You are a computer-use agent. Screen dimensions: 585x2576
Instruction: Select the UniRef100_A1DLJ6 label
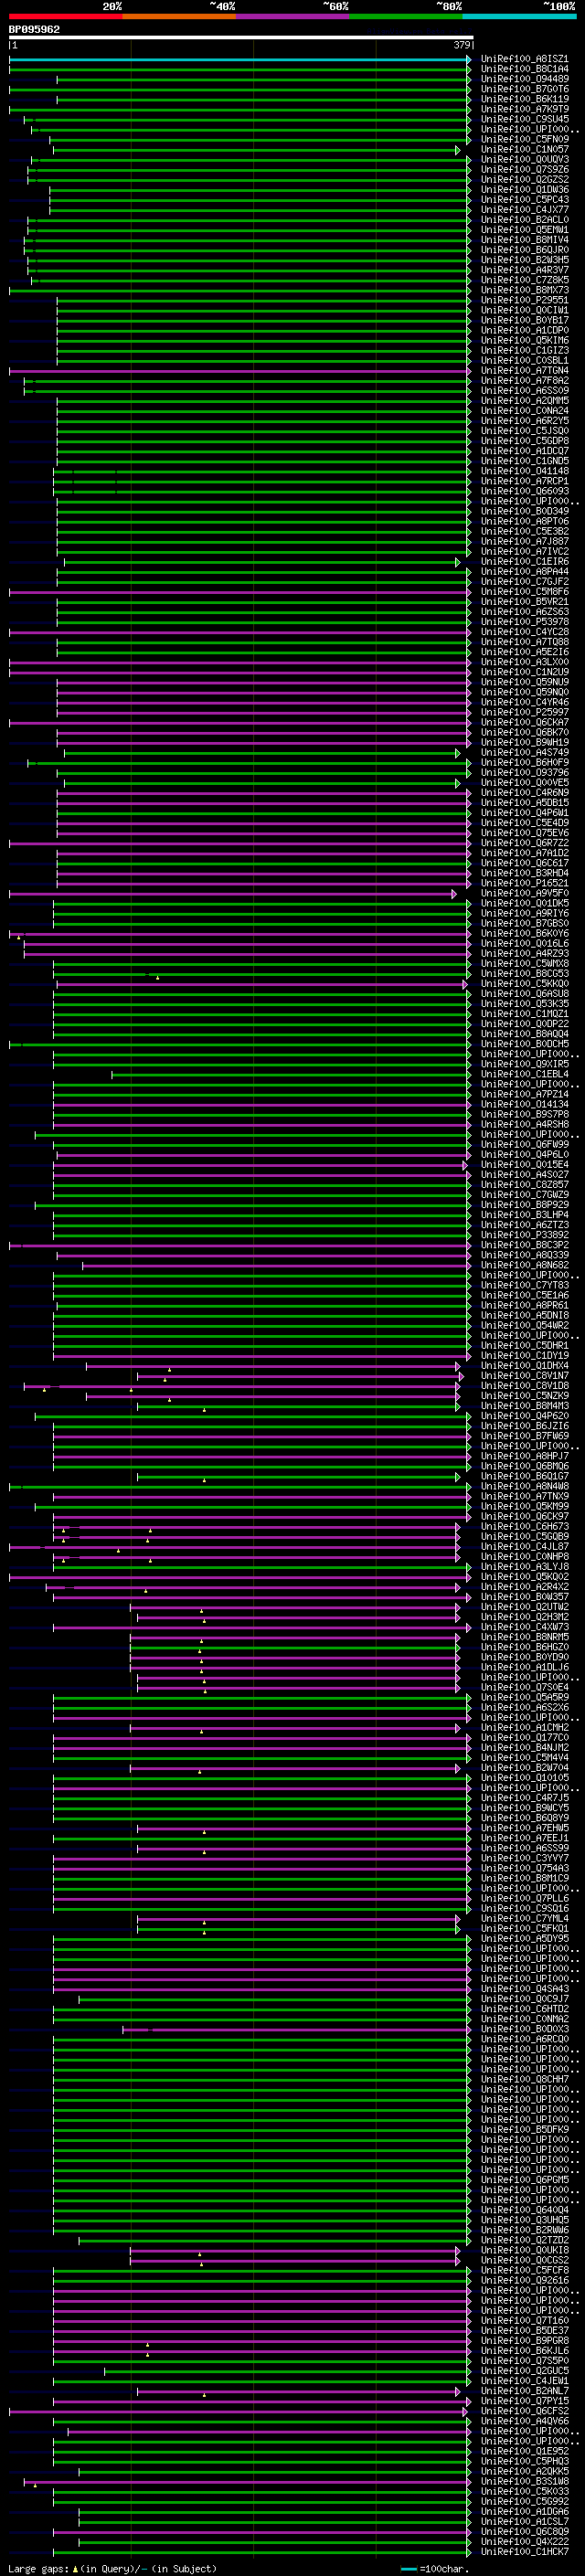pos(525,1668)
